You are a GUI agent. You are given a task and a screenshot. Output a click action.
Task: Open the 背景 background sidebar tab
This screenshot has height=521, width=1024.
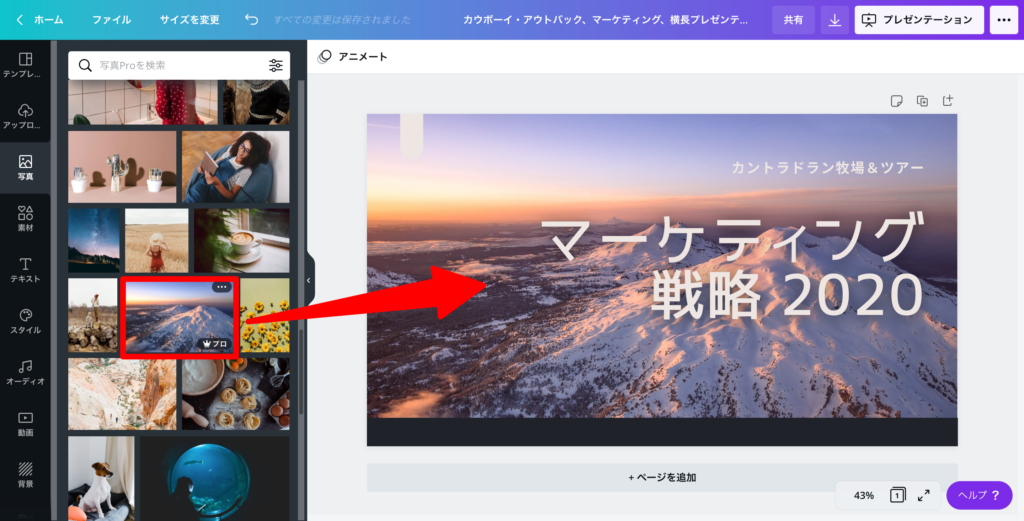tap(25, 475)
